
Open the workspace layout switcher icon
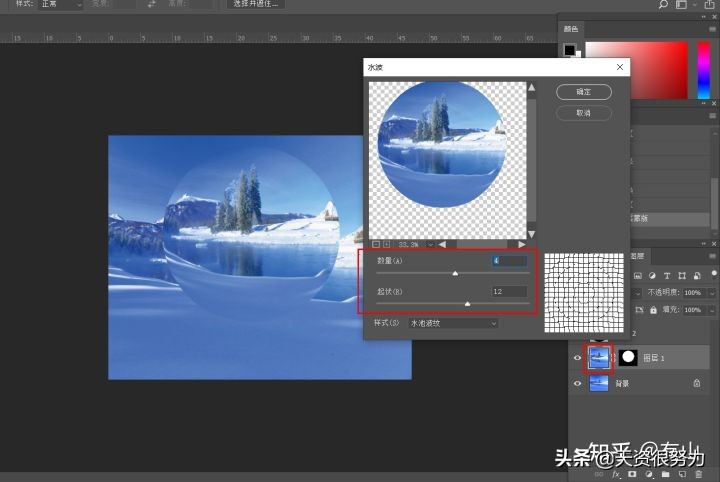pyautogui.click(x=681, y=5)
